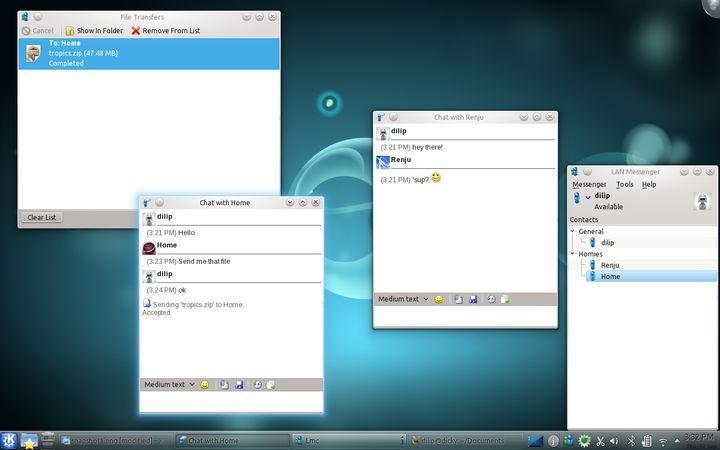Click dilip's avatar picture in LAN Messenger
Screen dimensions: 720x450
(702, 201)
